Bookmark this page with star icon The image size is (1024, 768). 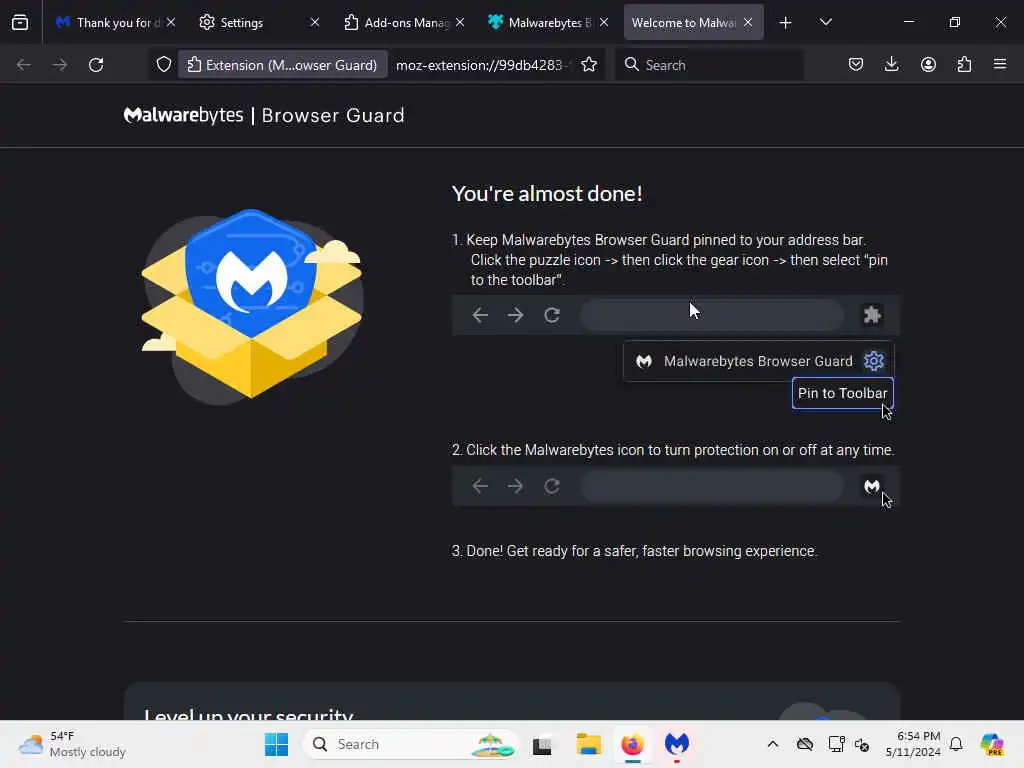point(589,65)
